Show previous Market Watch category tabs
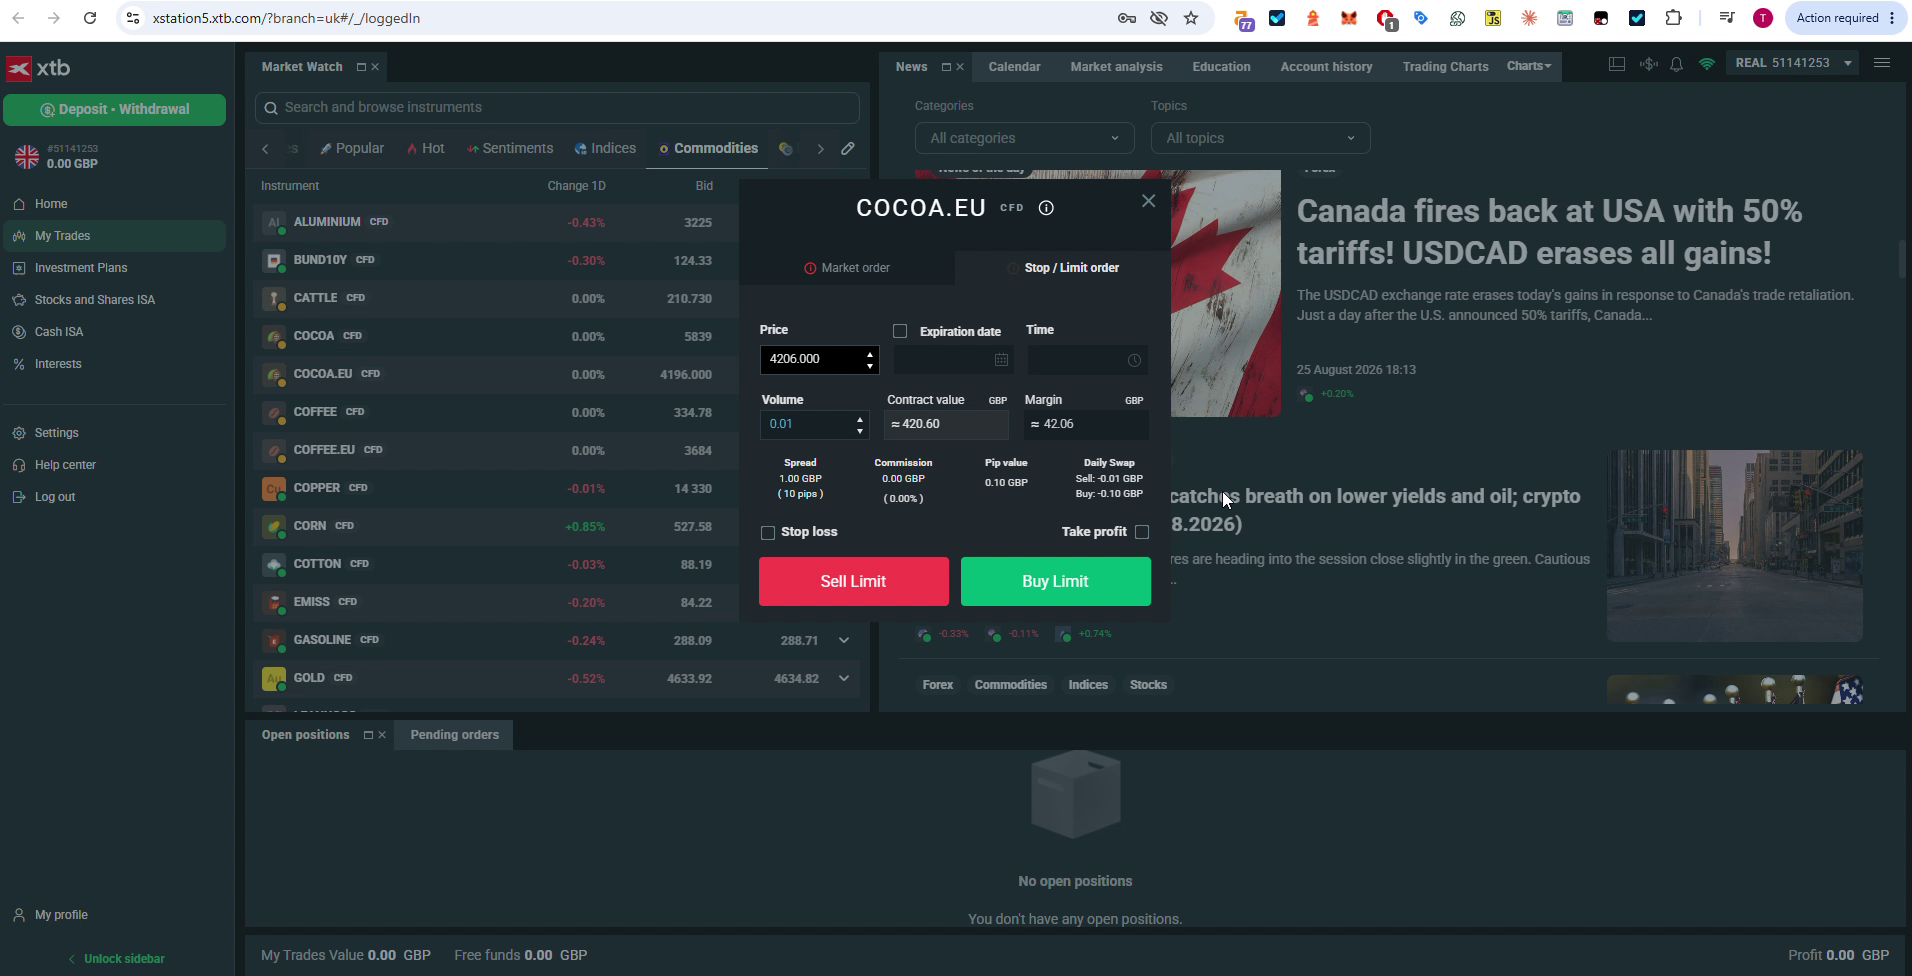This screenshot has width=1912, height=976. pos(265,149)
